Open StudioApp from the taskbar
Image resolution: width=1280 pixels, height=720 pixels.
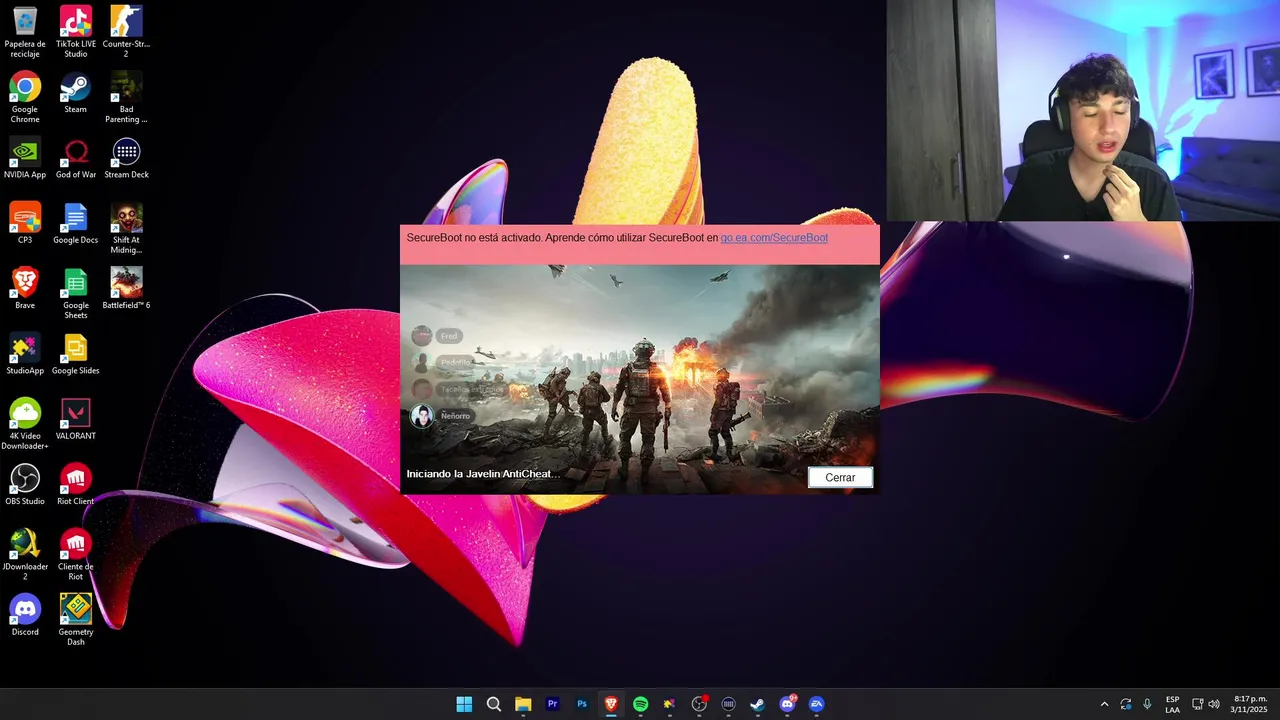click(670, 704)
